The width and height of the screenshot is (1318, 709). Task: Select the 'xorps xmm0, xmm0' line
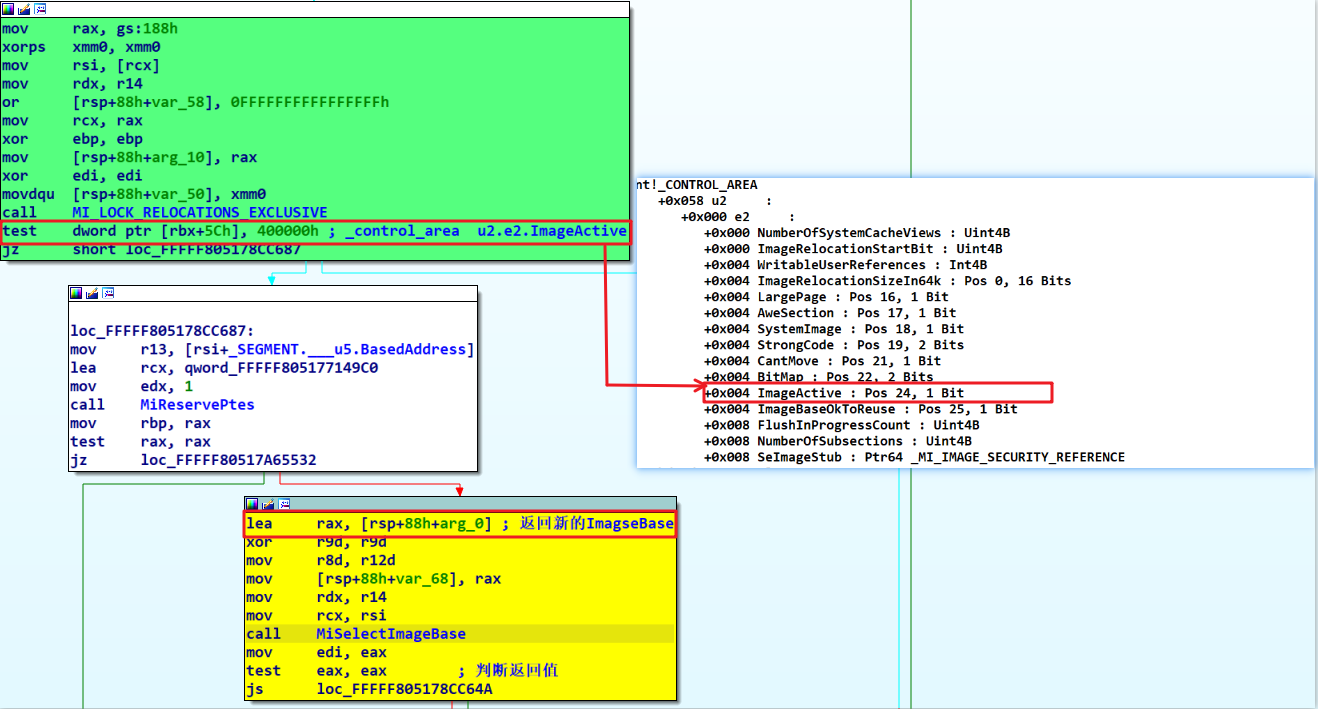pos(82,47)
